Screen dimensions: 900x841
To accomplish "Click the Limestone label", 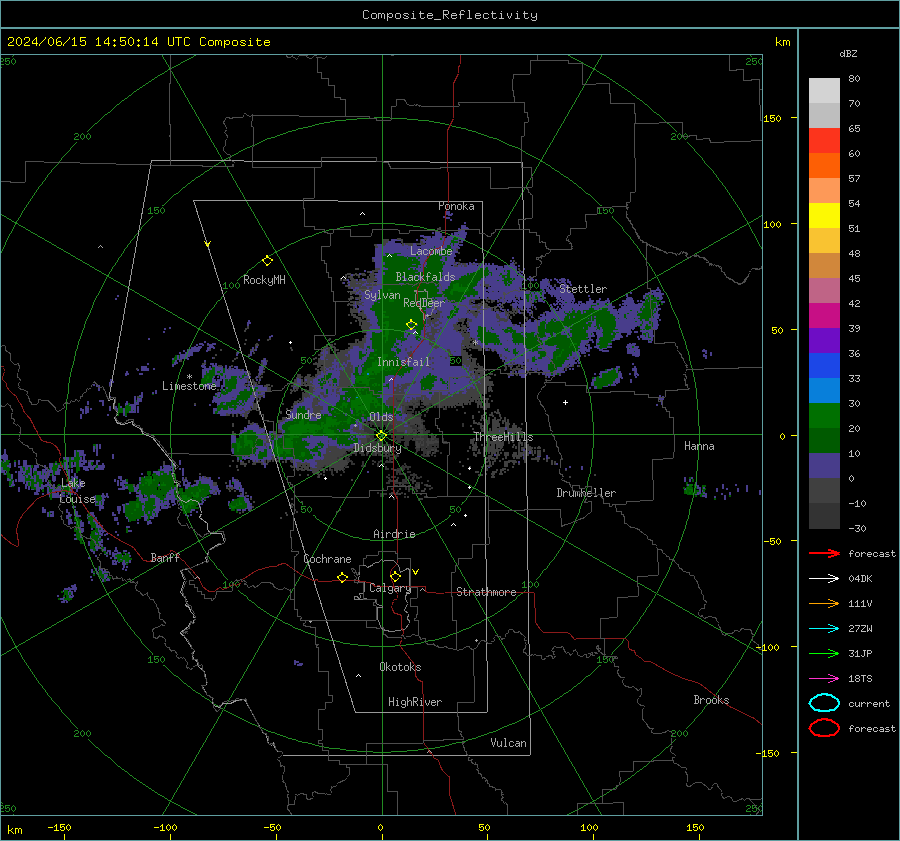I will tap(189, 386).
